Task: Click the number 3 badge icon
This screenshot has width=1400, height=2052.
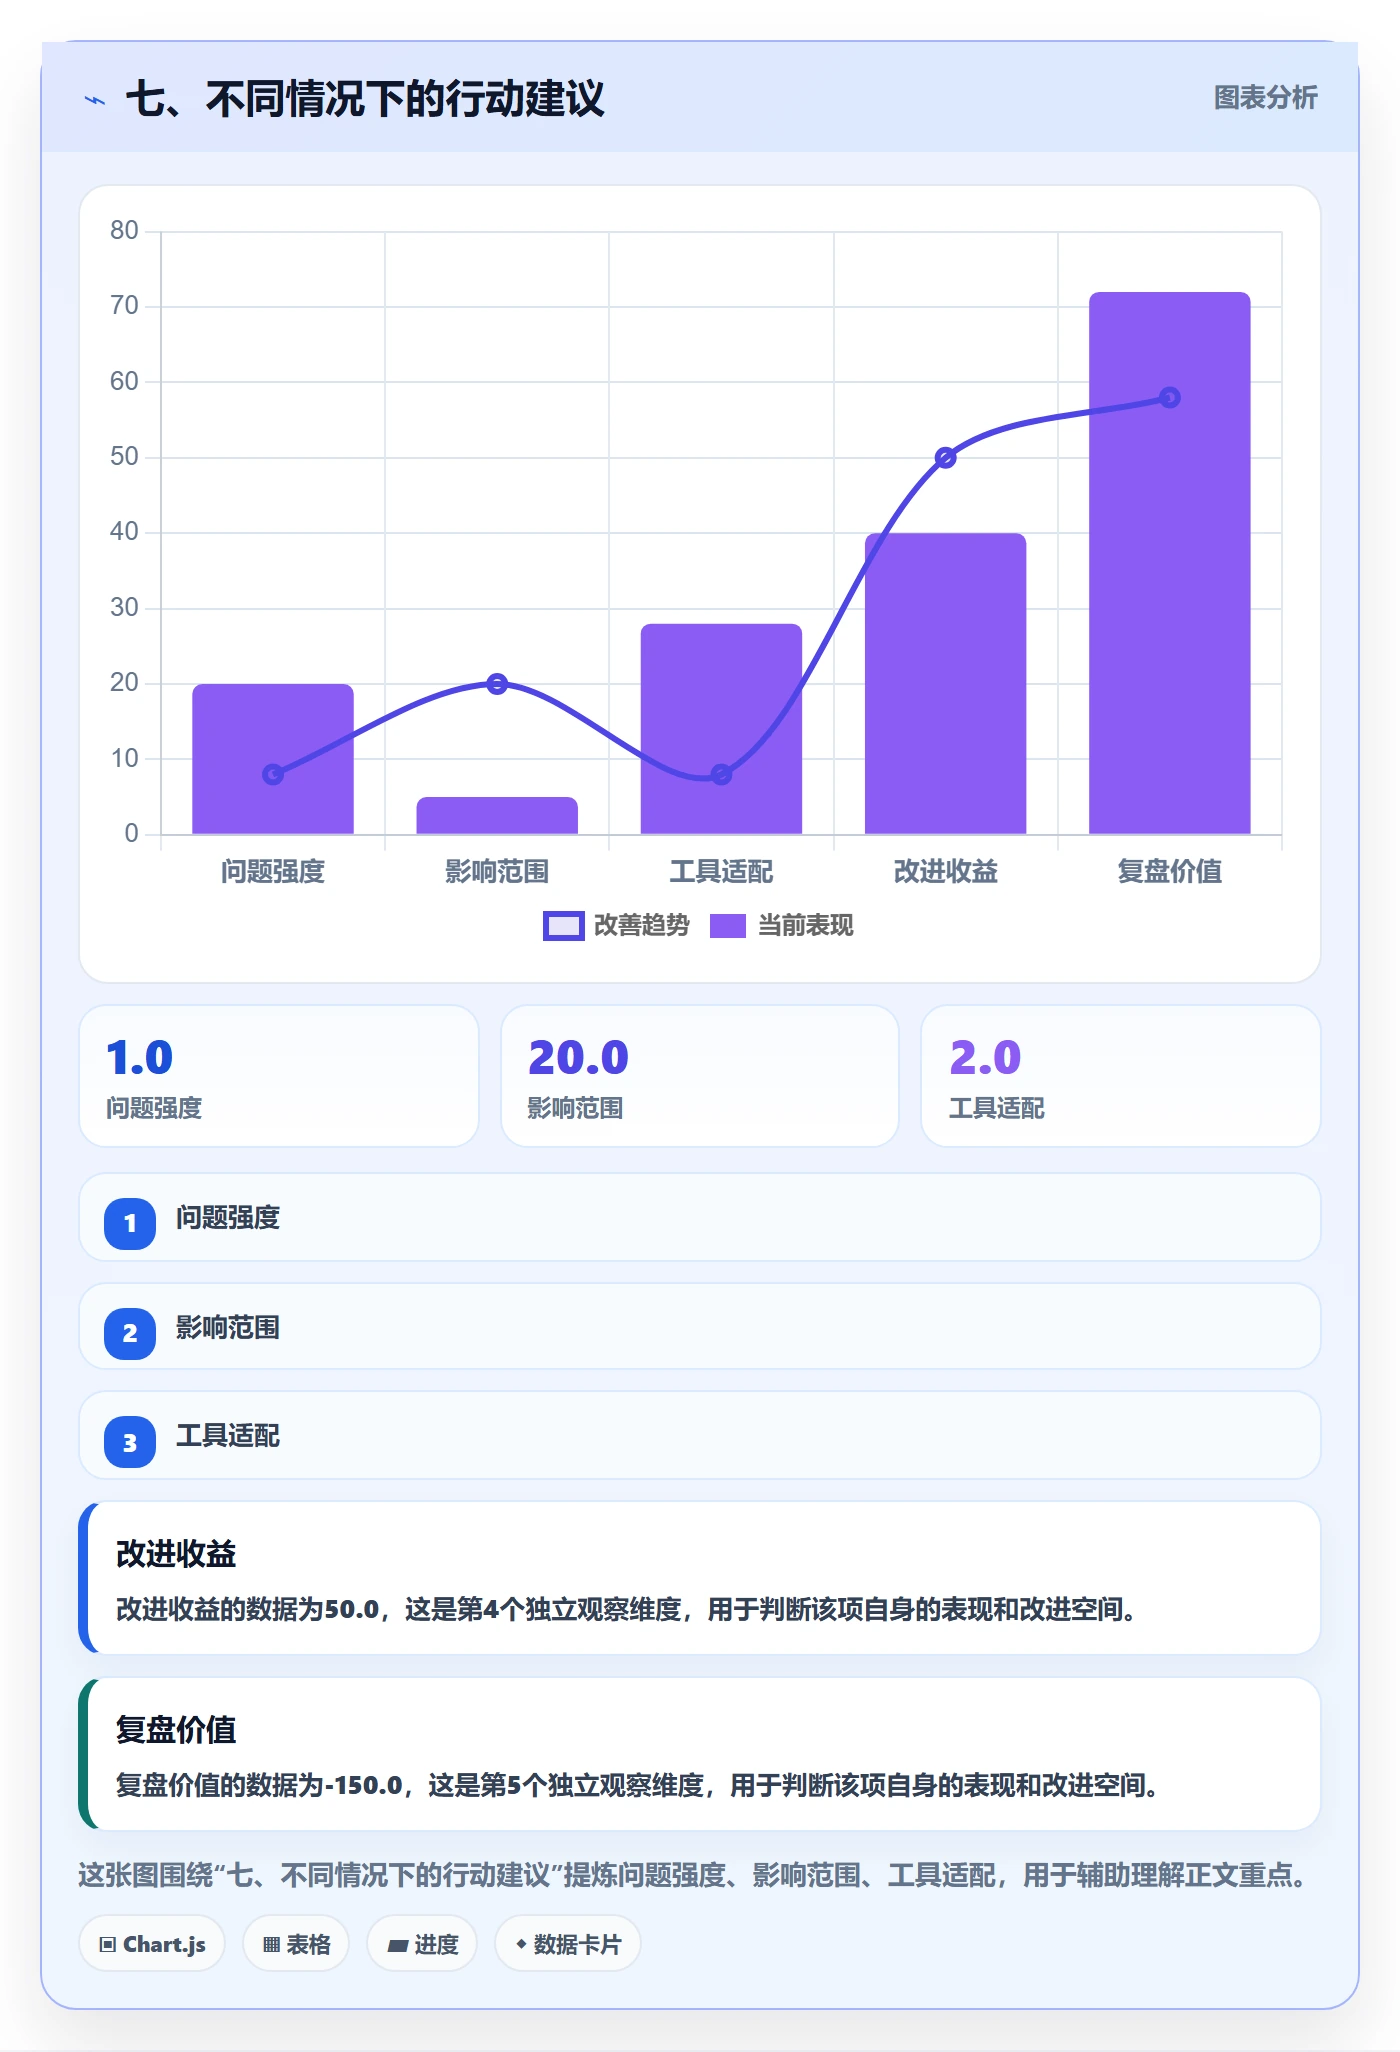Action: (x=130, y=1442)
